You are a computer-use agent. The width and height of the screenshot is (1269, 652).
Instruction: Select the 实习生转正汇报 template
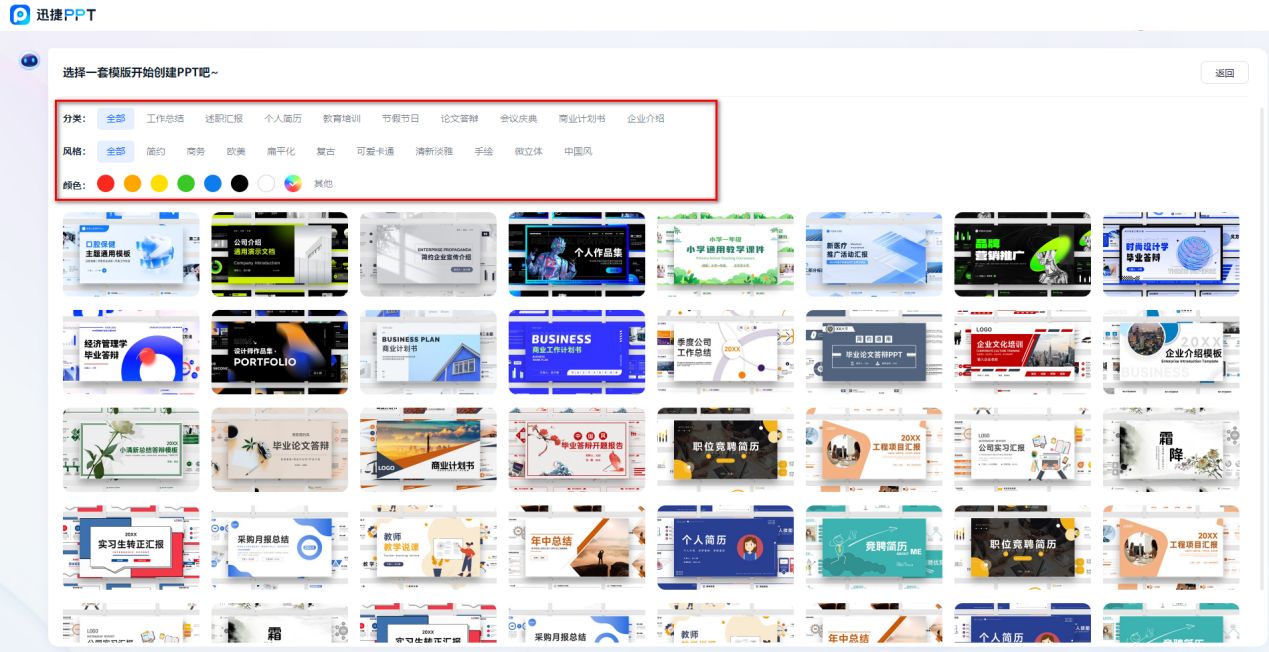(x=131, y=547)
